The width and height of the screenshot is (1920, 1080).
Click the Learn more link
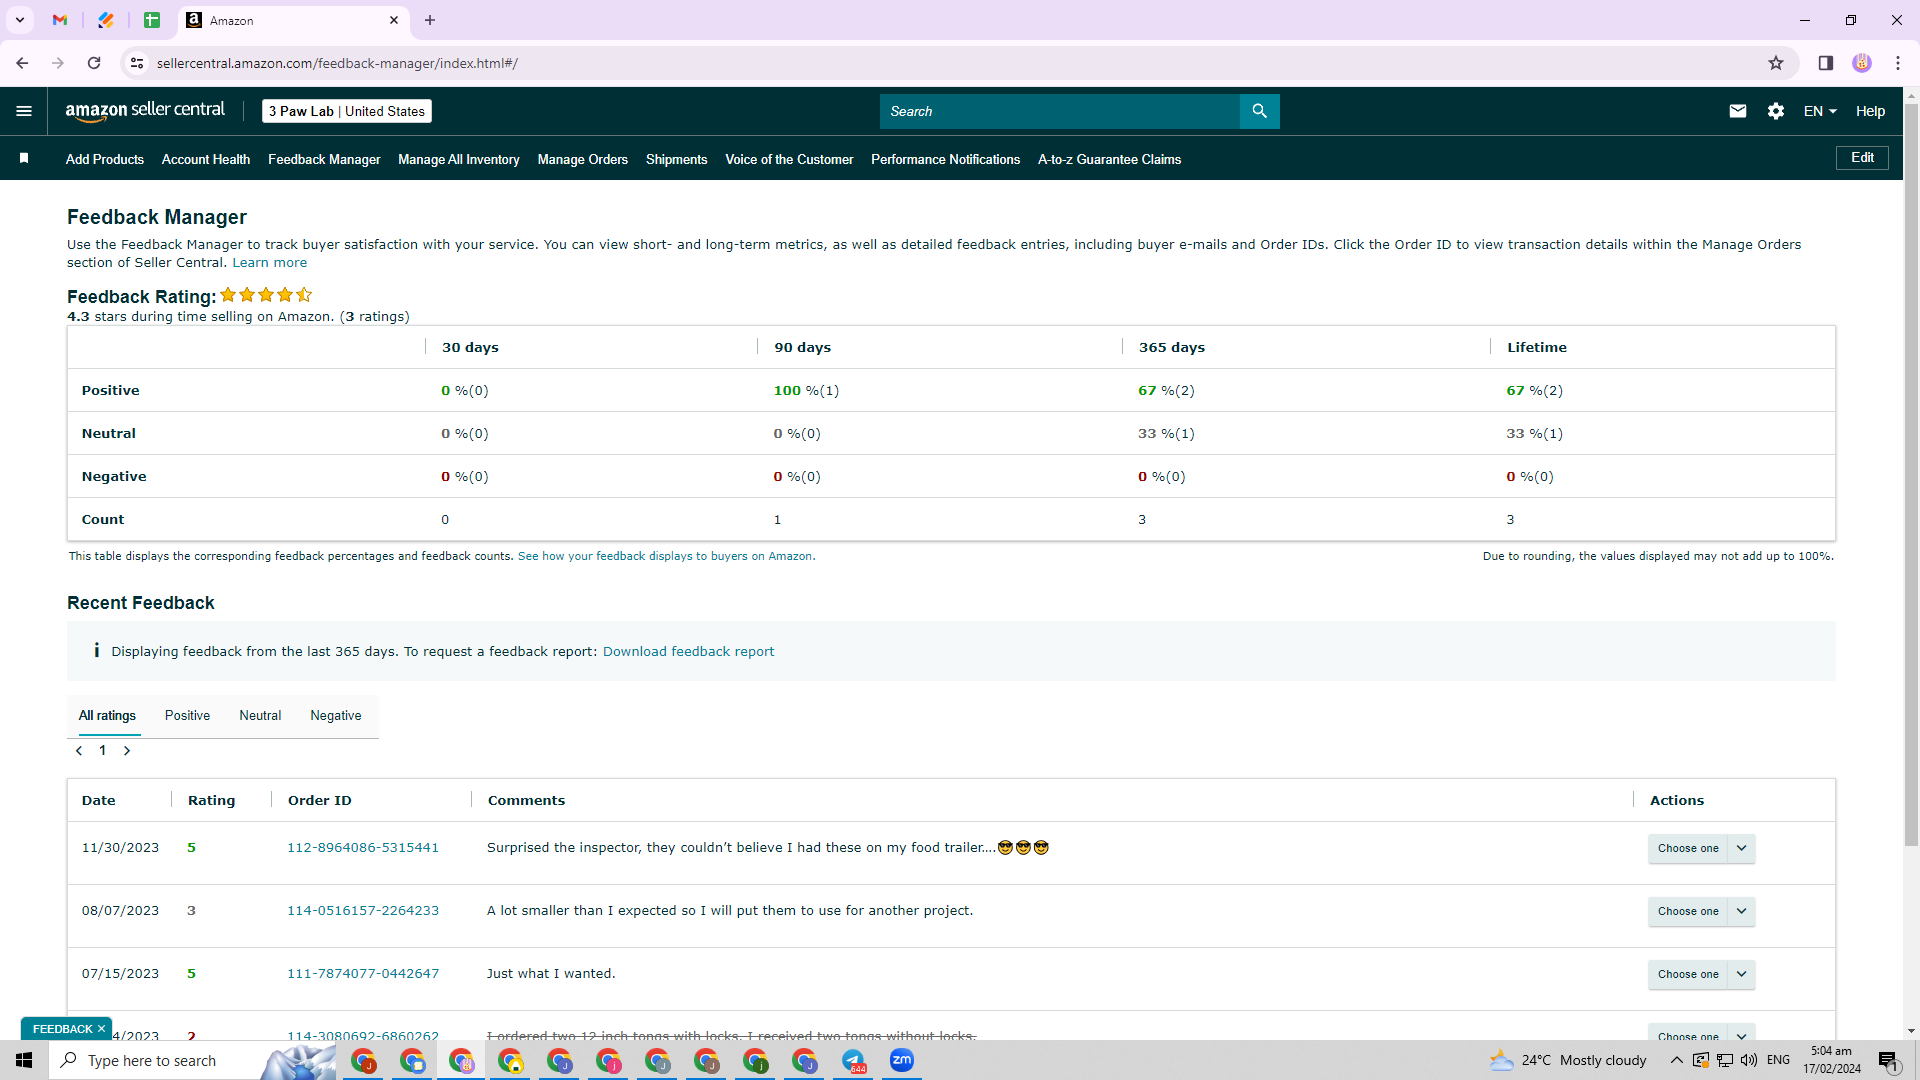(x=270, y=263)
